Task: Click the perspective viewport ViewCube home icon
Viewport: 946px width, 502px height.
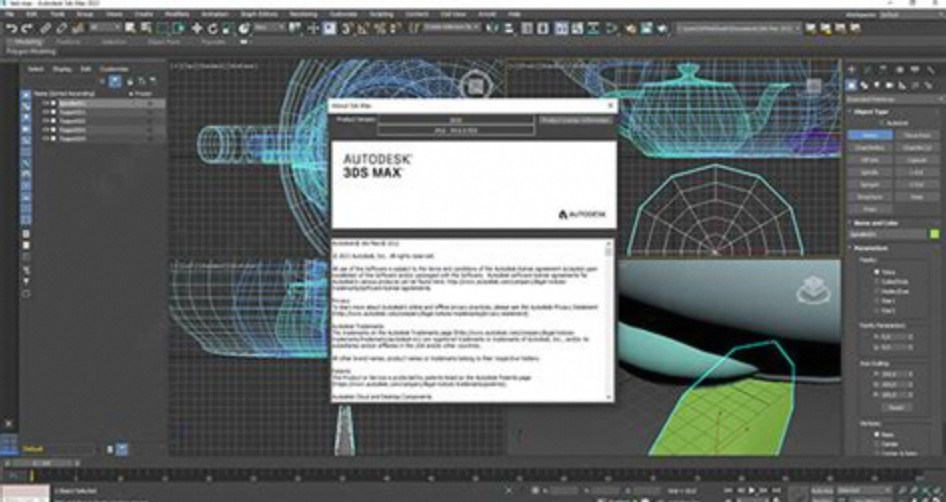Action: (814, 290)
